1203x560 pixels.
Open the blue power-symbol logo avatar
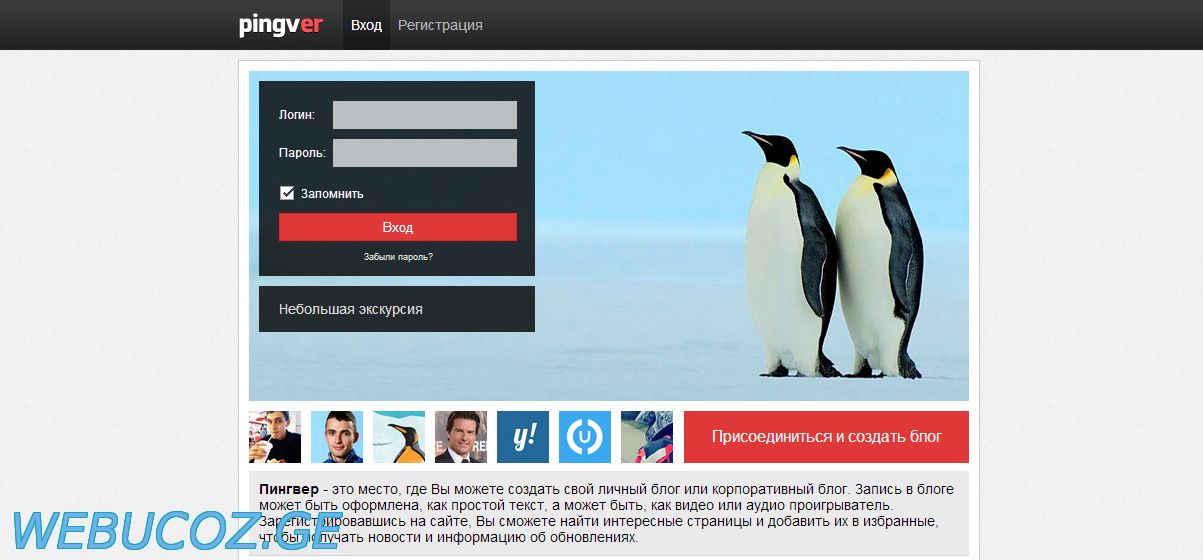(585, 437)
